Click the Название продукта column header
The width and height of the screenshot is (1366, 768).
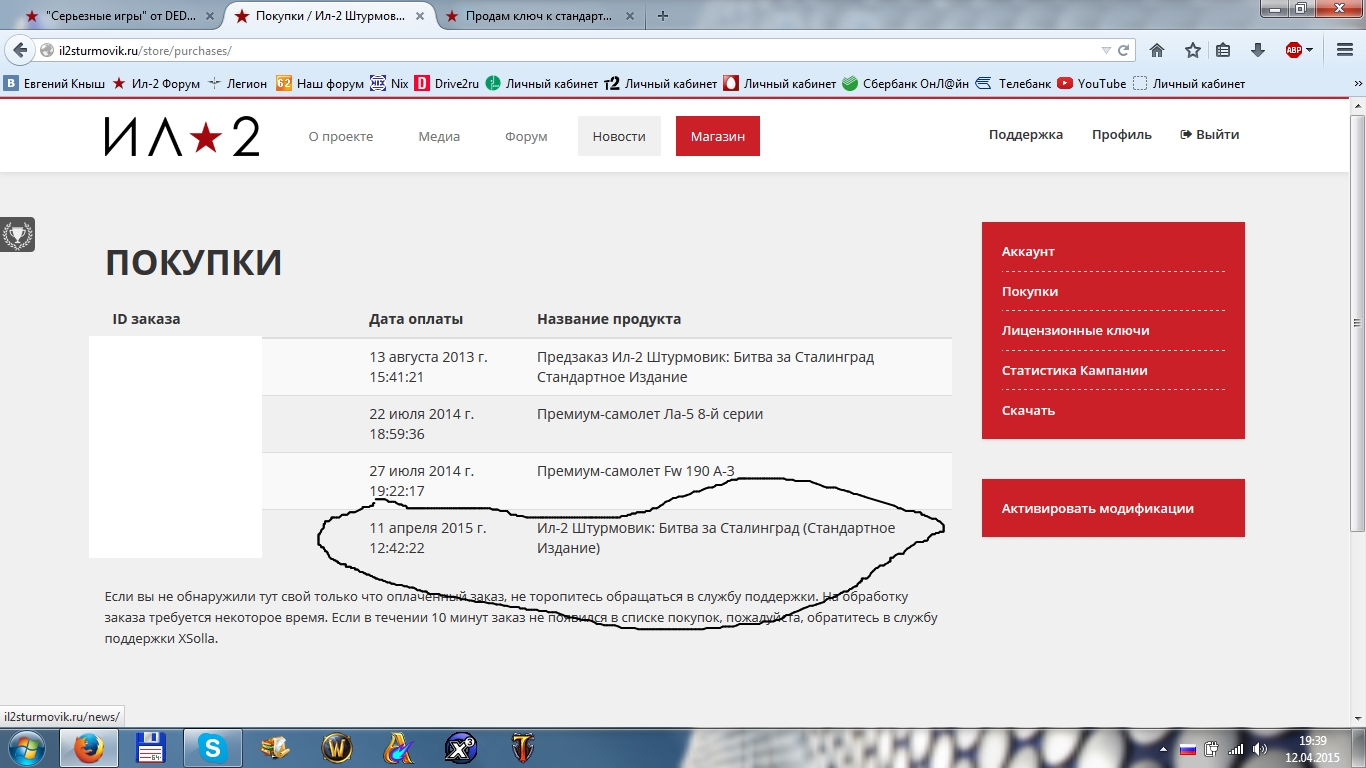point(609,319)
